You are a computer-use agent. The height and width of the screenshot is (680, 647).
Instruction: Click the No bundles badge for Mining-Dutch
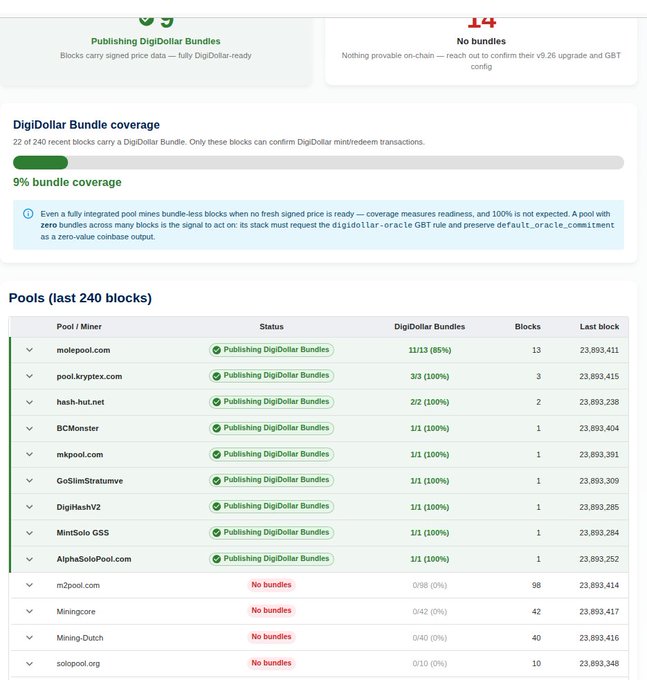pos(271,637)
